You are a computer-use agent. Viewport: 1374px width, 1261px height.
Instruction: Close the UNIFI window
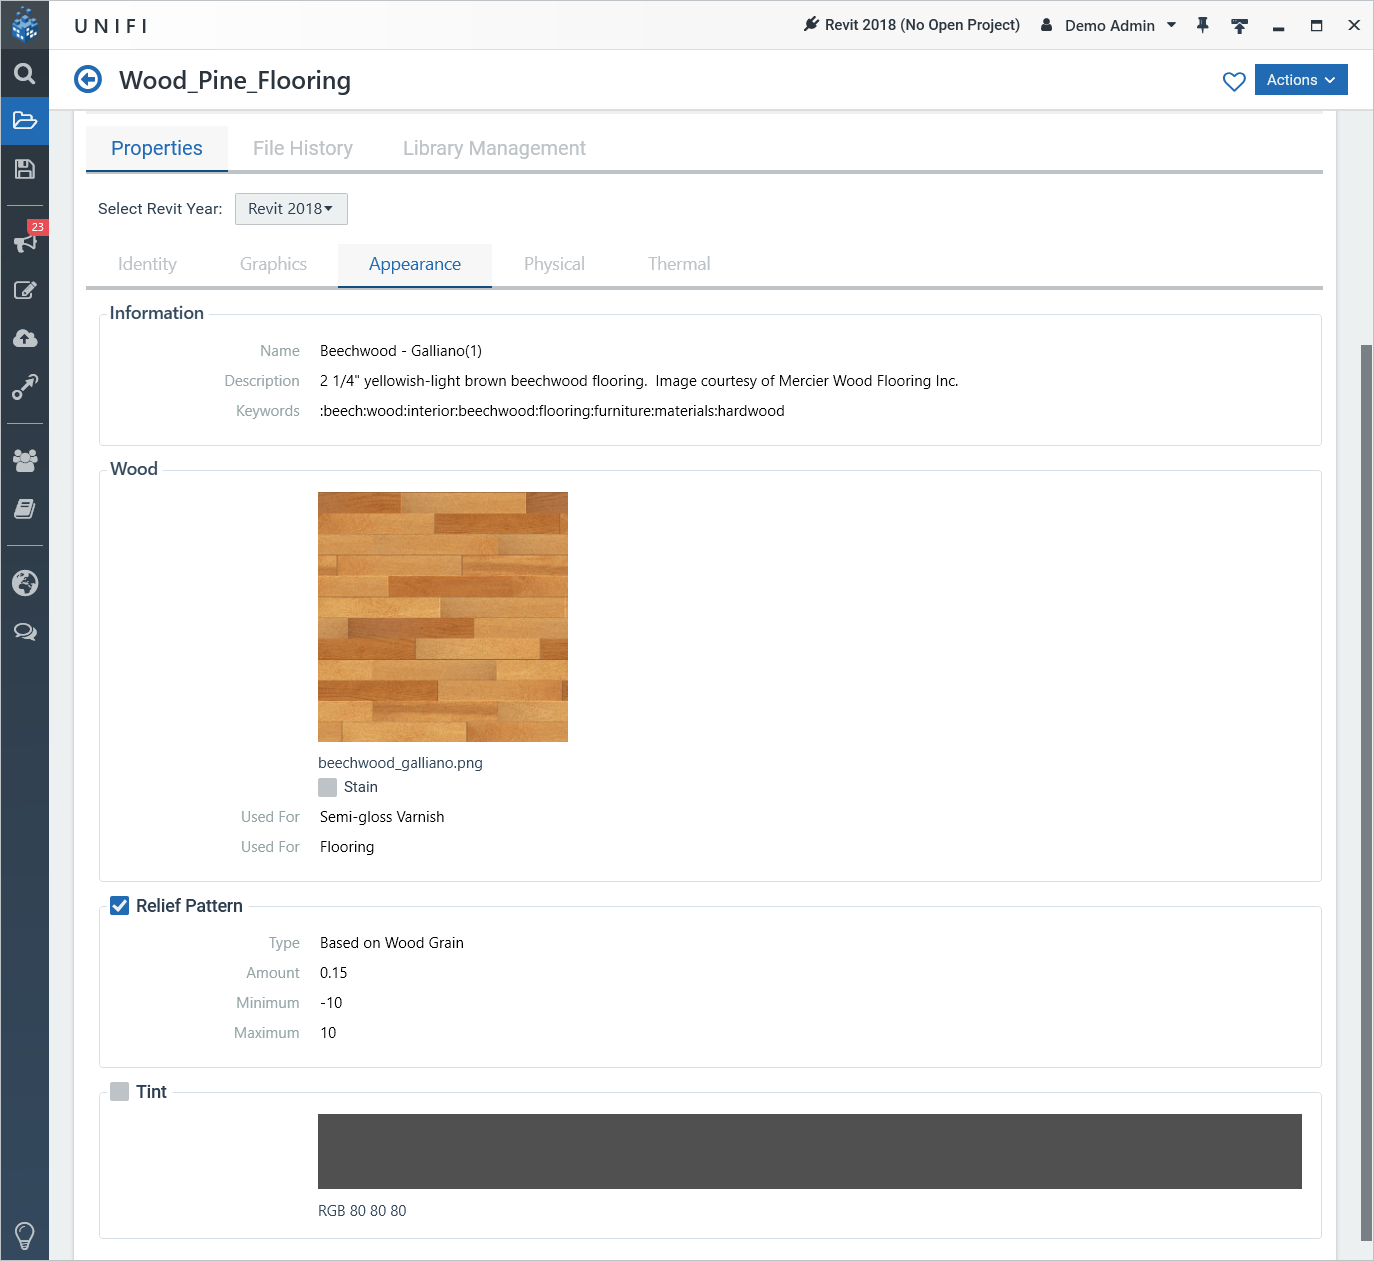point(1354,25)
